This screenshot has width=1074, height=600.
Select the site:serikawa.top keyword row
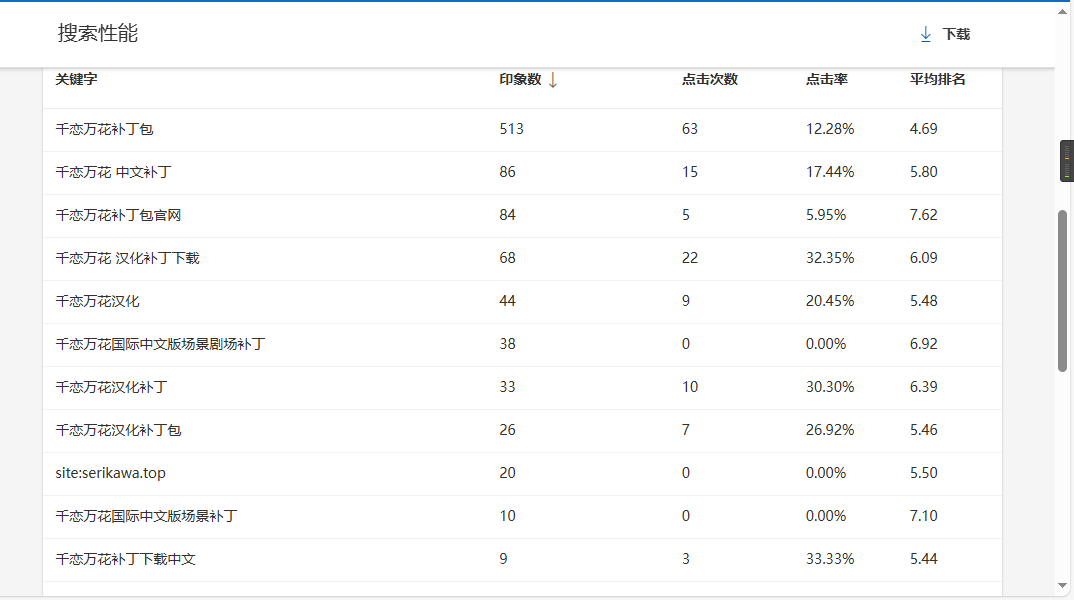(x=110, y=473)
